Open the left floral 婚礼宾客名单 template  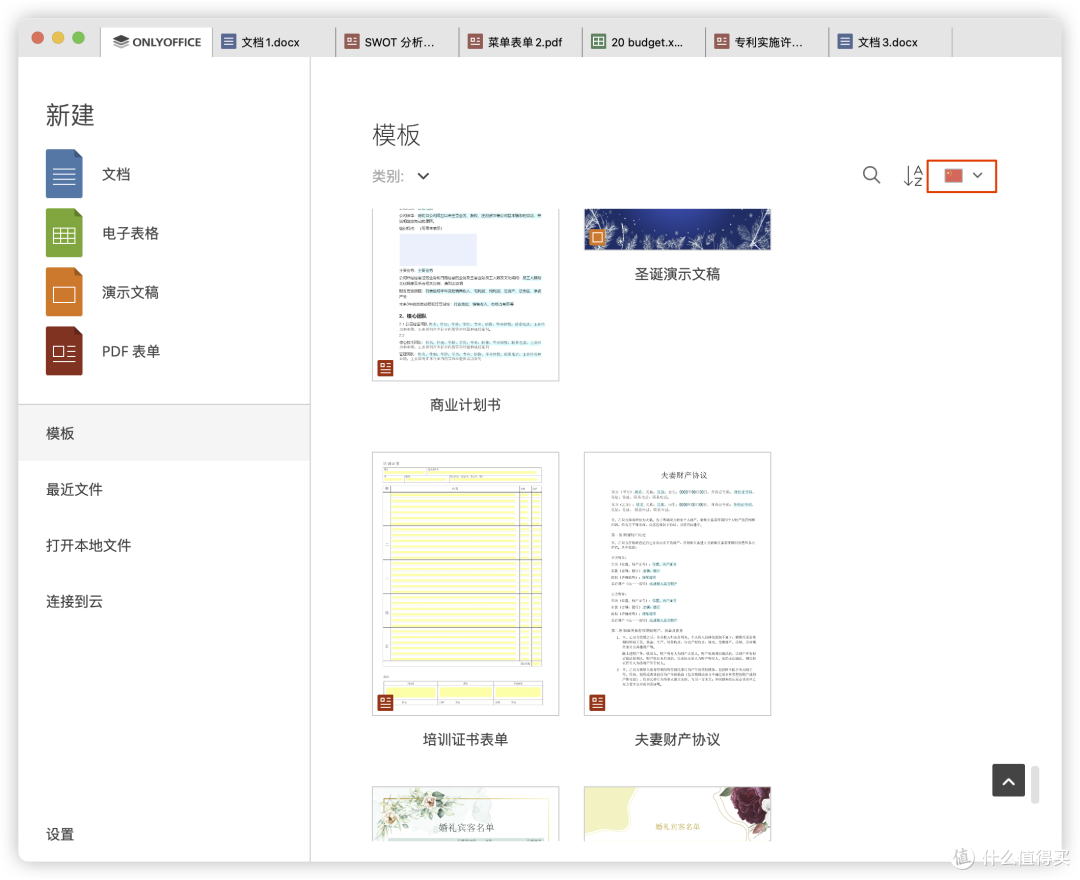coord(466,814)
